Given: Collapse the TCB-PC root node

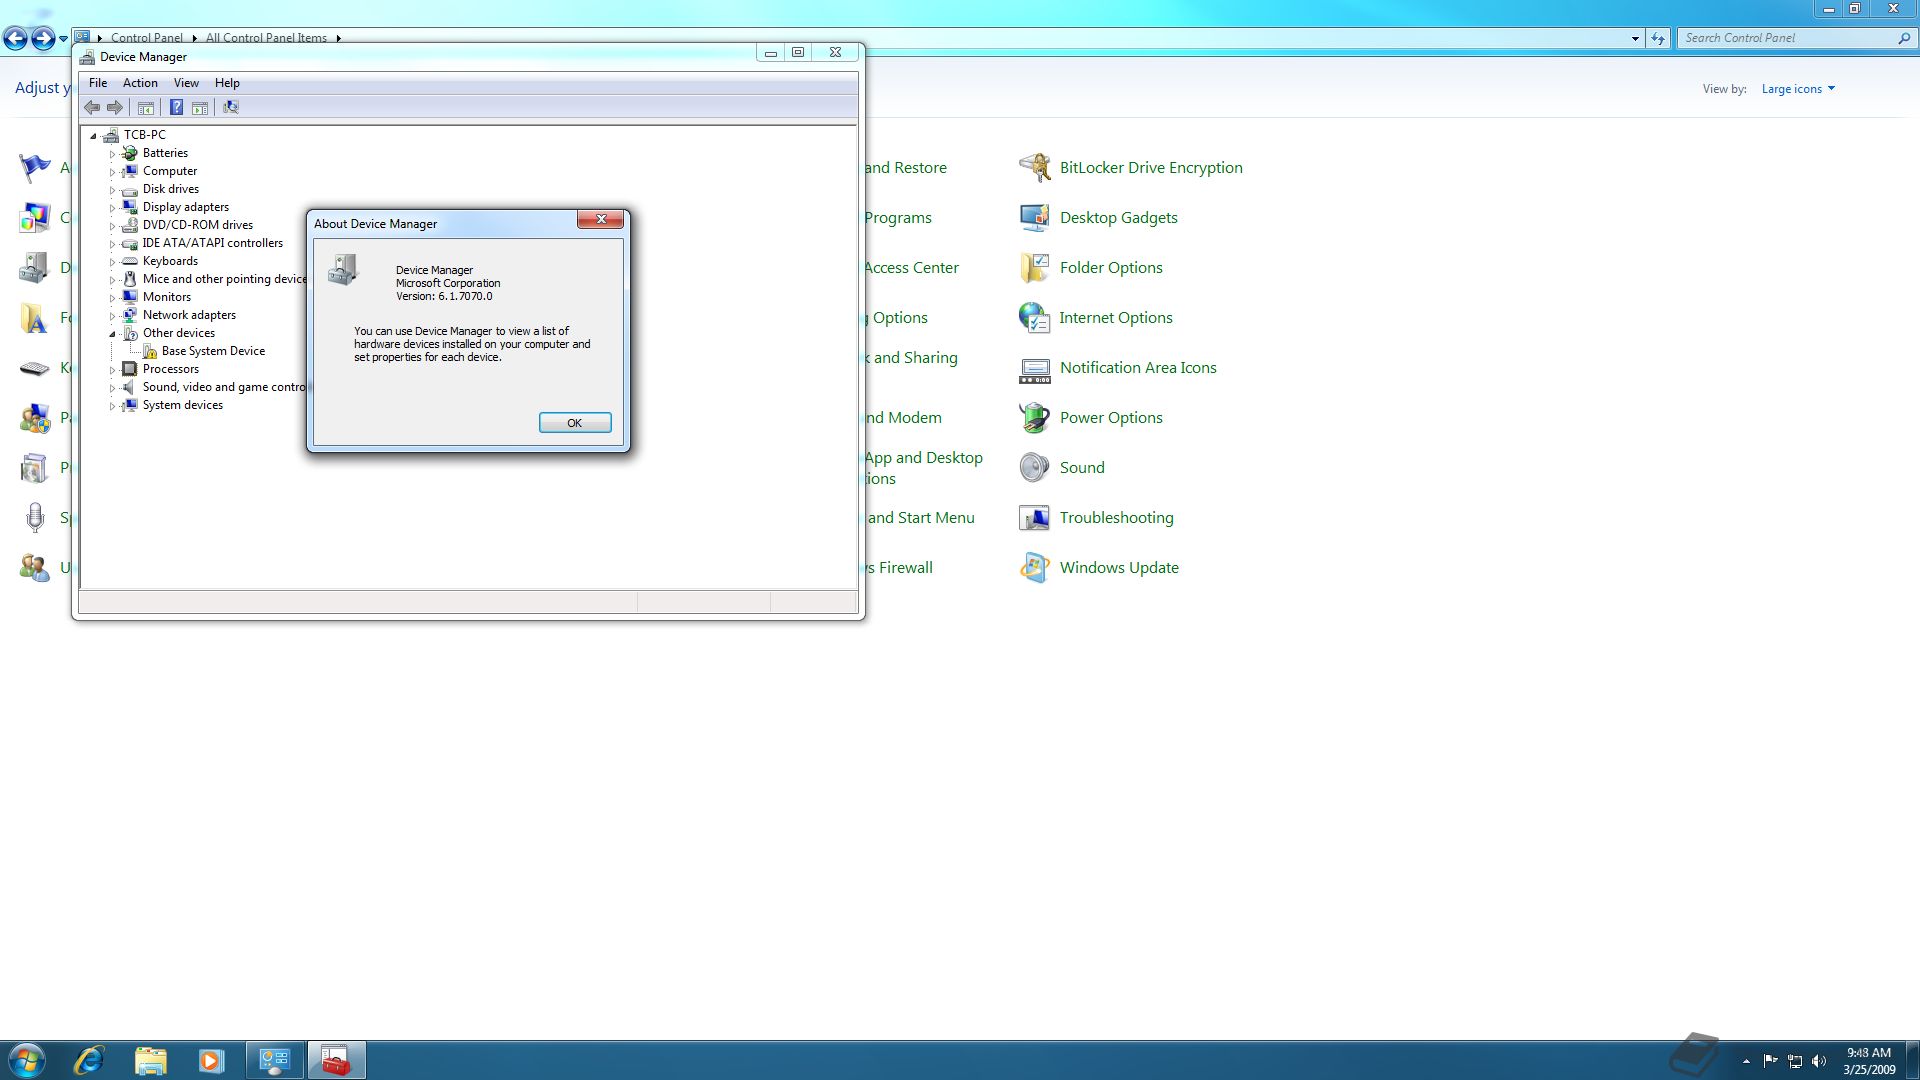Looking at the screenshot, I should (x=93, y=136).
